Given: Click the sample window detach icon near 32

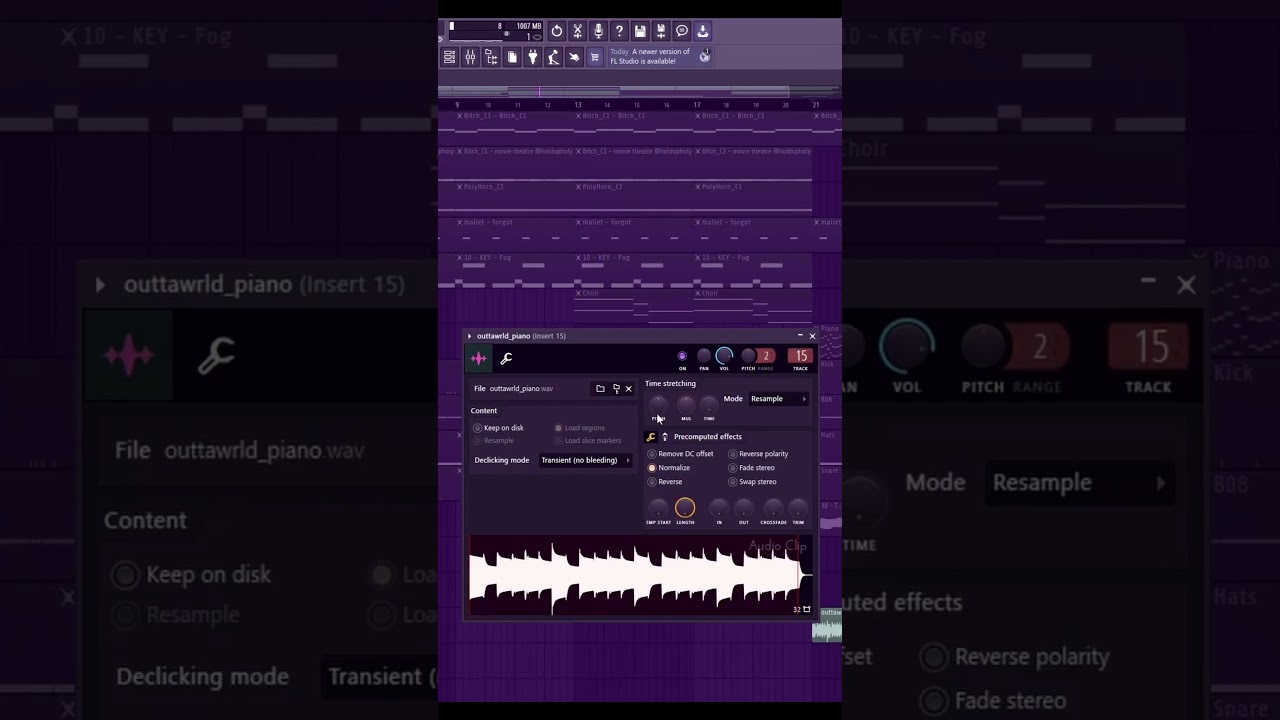Looking at the screenshot, I should (x=807, y=609).
